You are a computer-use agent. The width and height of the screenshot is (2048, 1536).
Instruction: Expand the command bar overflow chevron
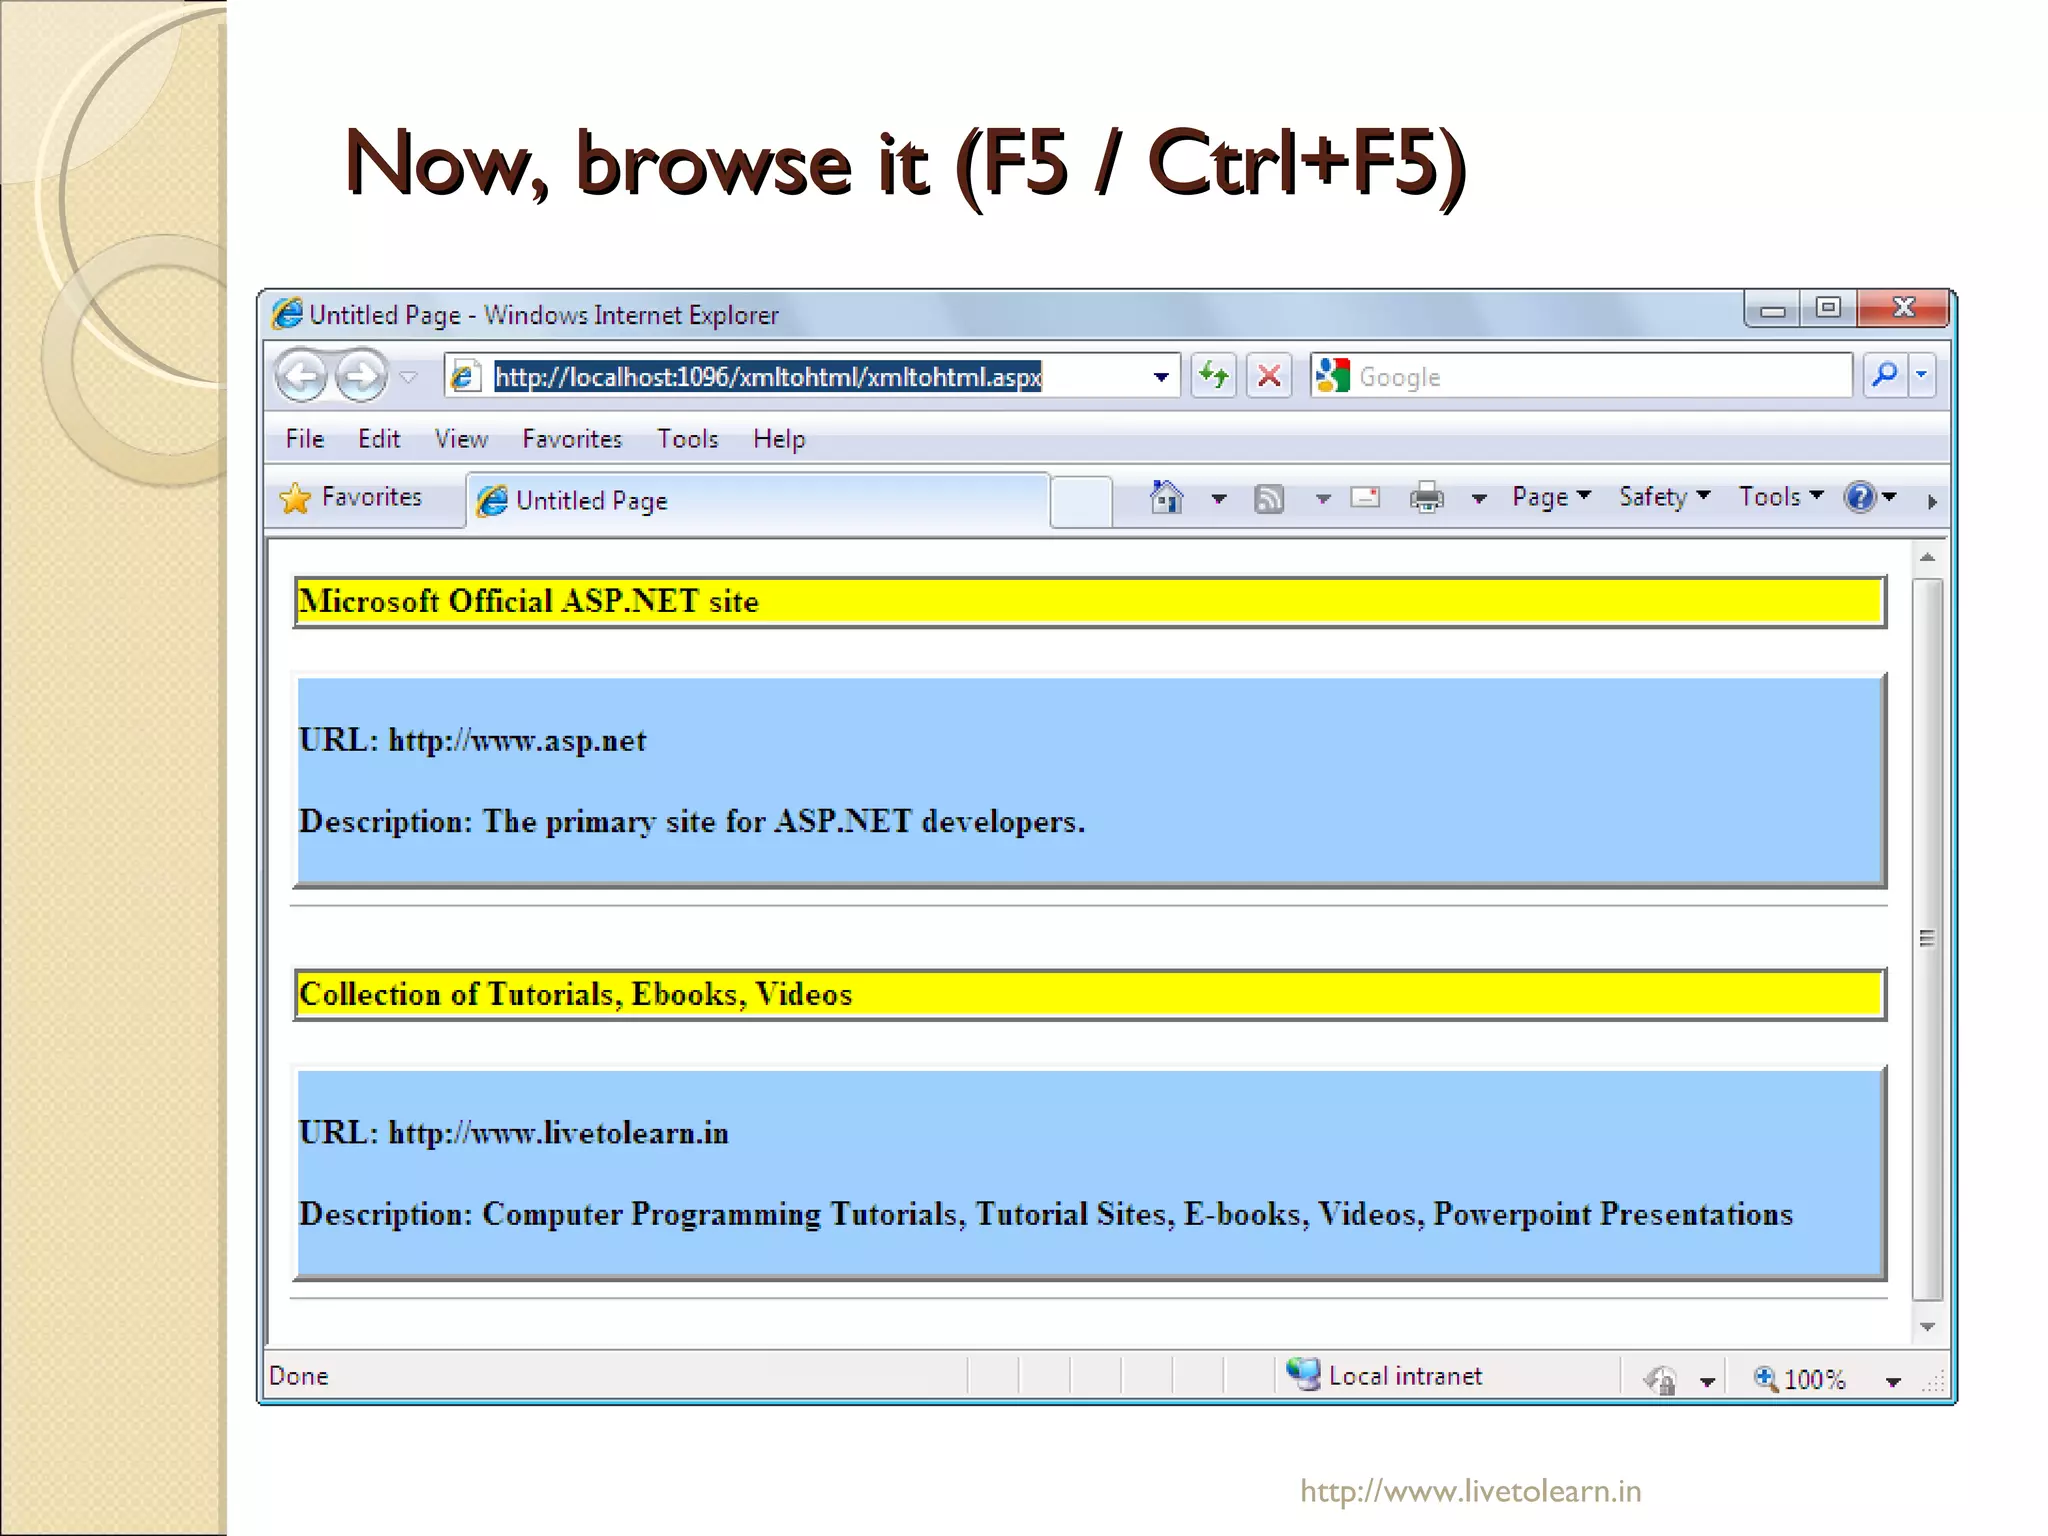tap(1932, 502)
